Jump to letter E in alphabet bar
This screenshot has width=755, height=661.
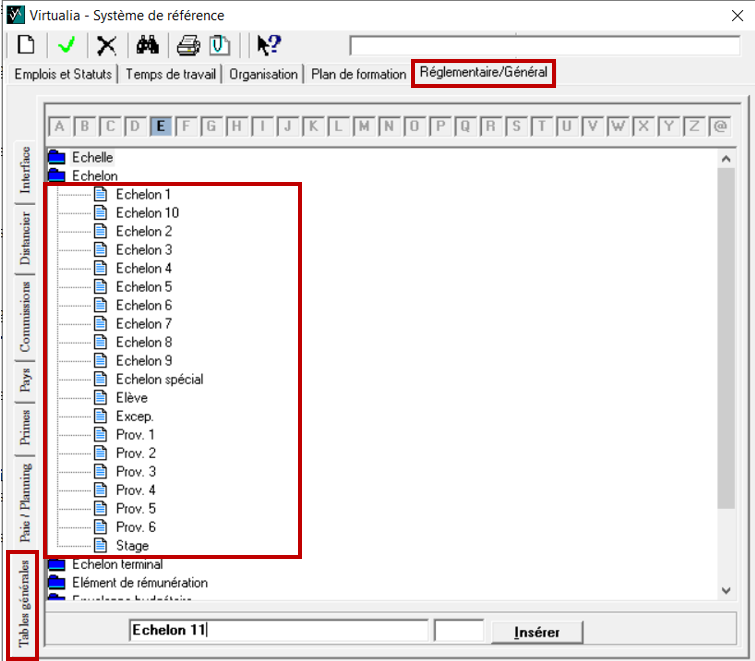tap(161, 126)
